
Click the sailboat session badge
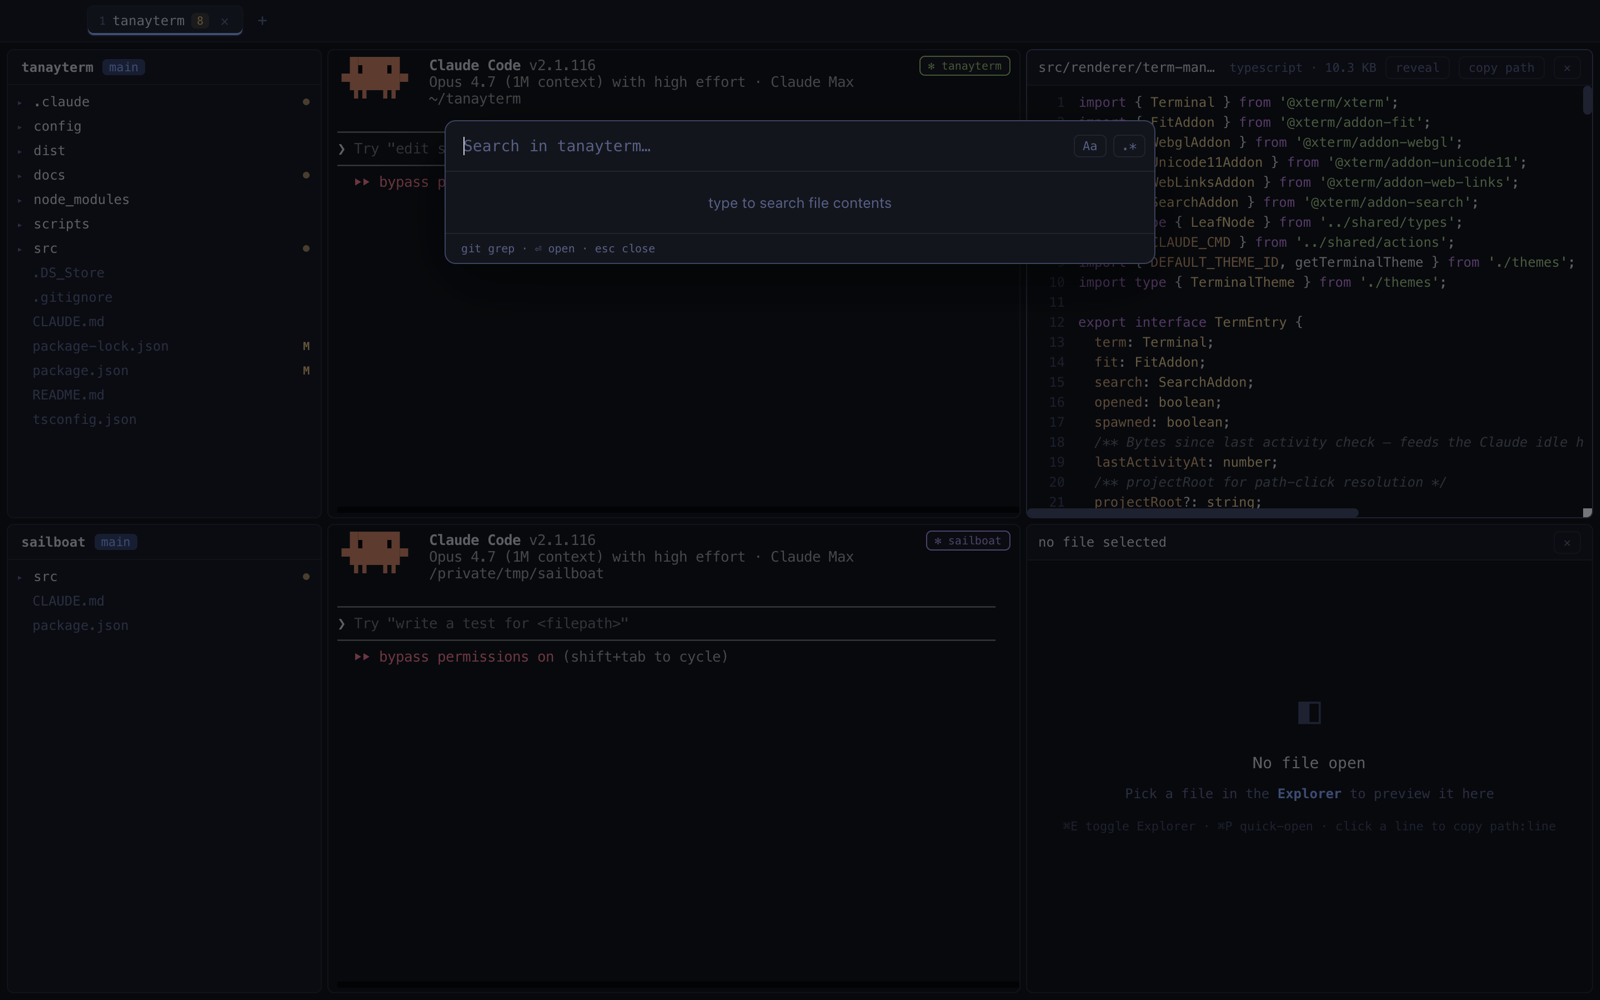click(x=967, y=541)
